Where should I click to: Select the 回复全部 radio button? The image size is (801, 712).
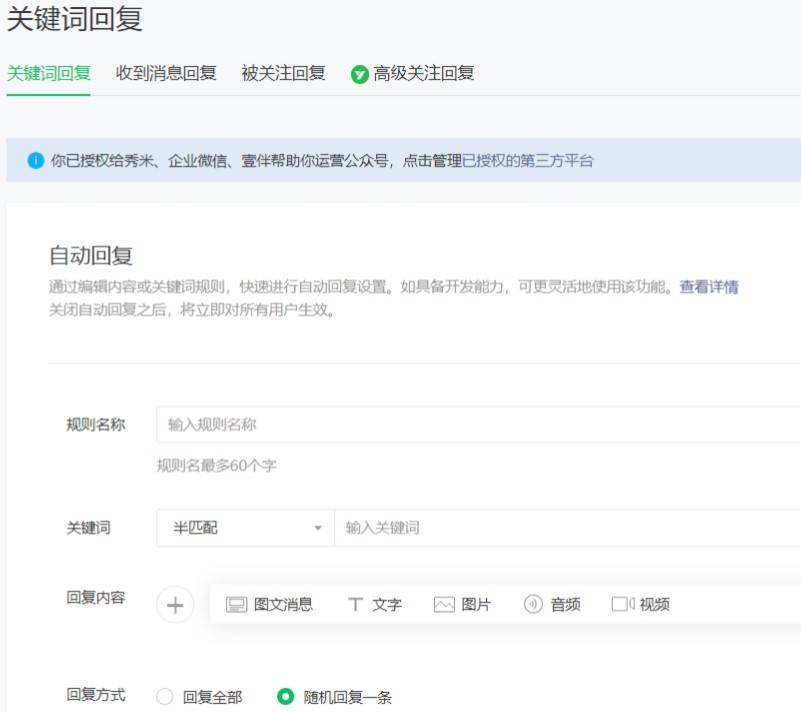point(164,697)
